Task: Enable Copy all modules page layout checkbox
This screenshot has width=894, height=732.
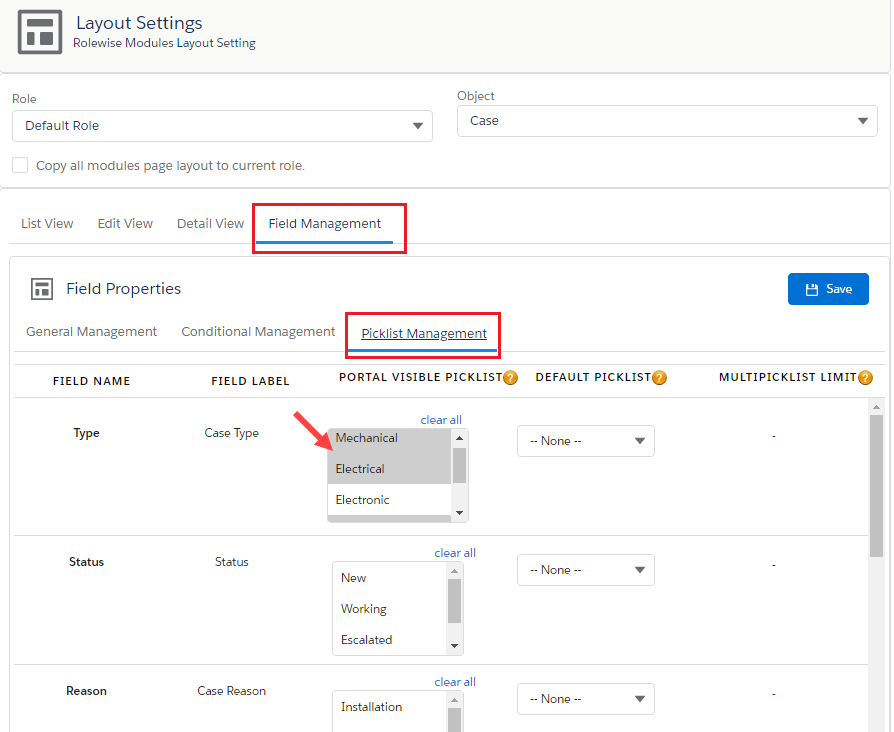Action: tap(20, 165)
